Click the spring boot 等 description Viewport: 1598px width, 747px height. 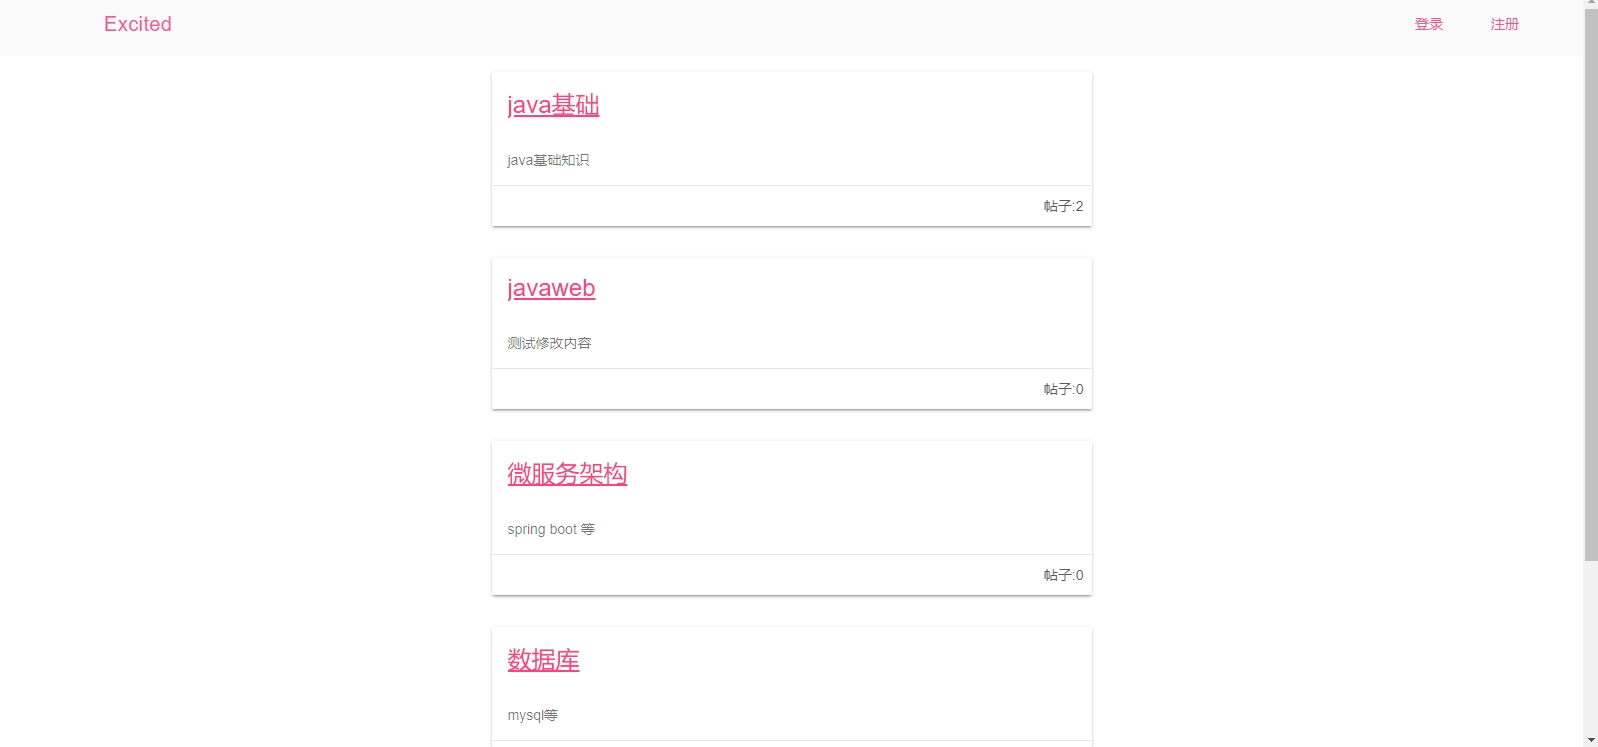(x=551, y=529)
